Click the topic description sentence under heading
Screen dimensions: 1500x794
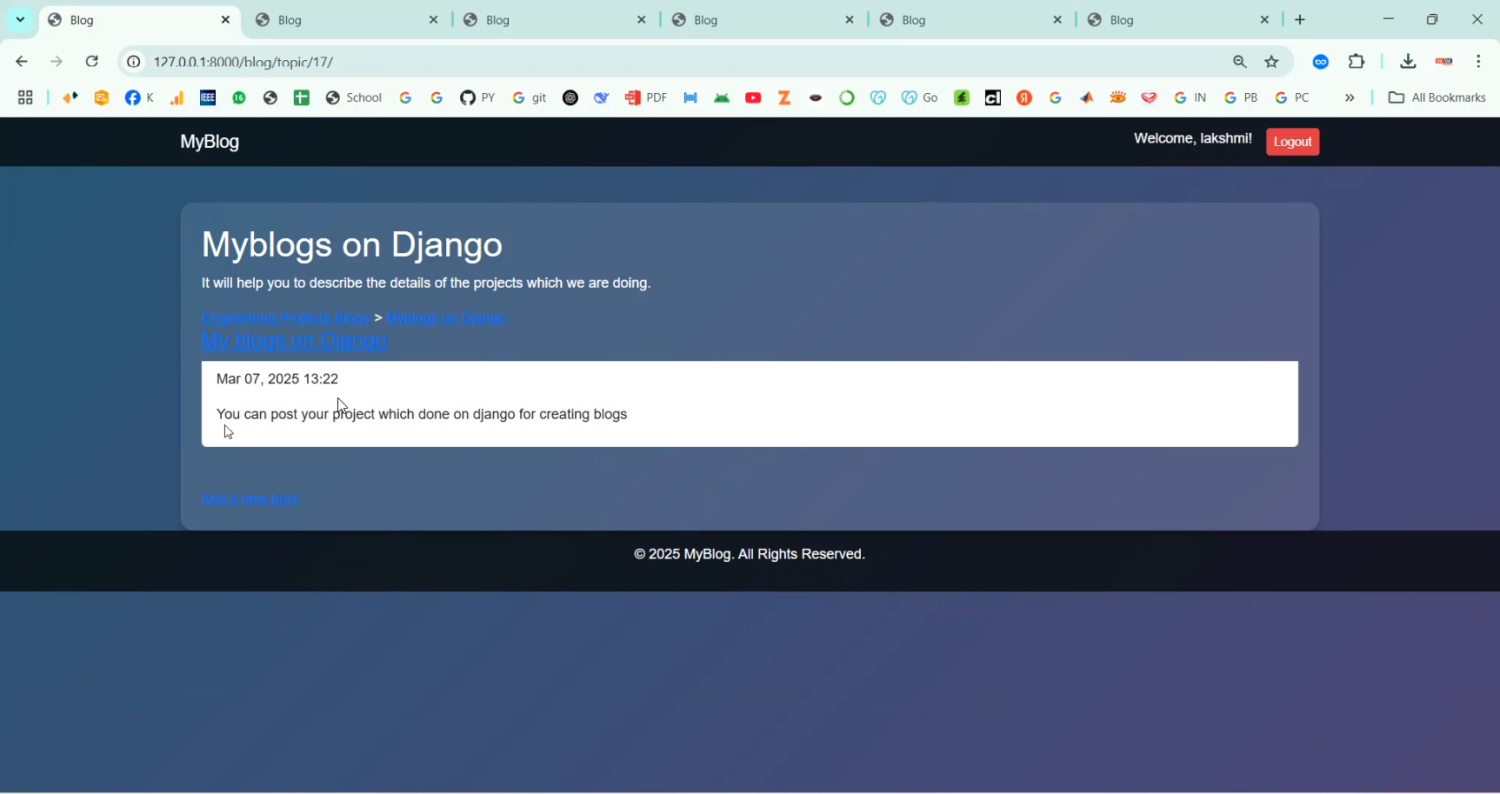coord(426,283)
